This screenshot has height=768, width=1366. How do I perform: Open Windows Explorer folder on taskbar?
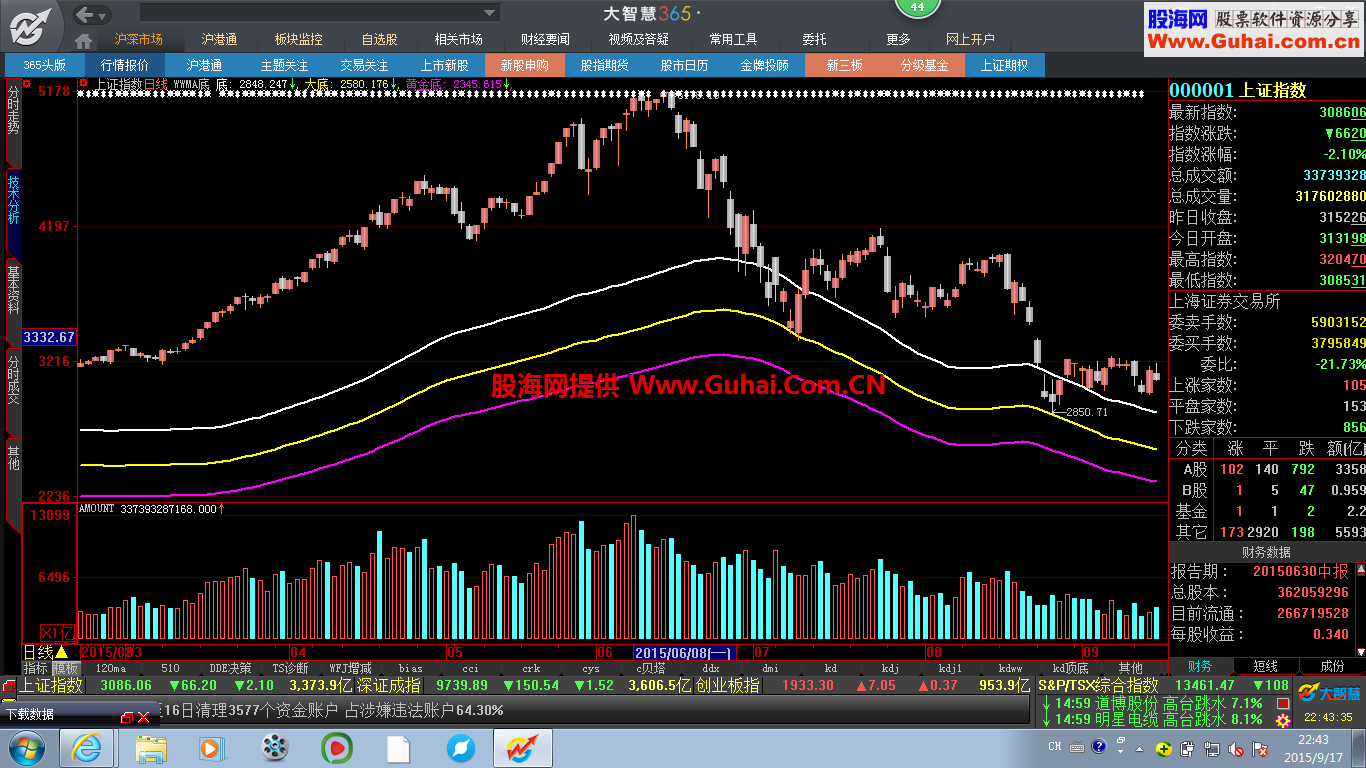[x=151, y=747]
